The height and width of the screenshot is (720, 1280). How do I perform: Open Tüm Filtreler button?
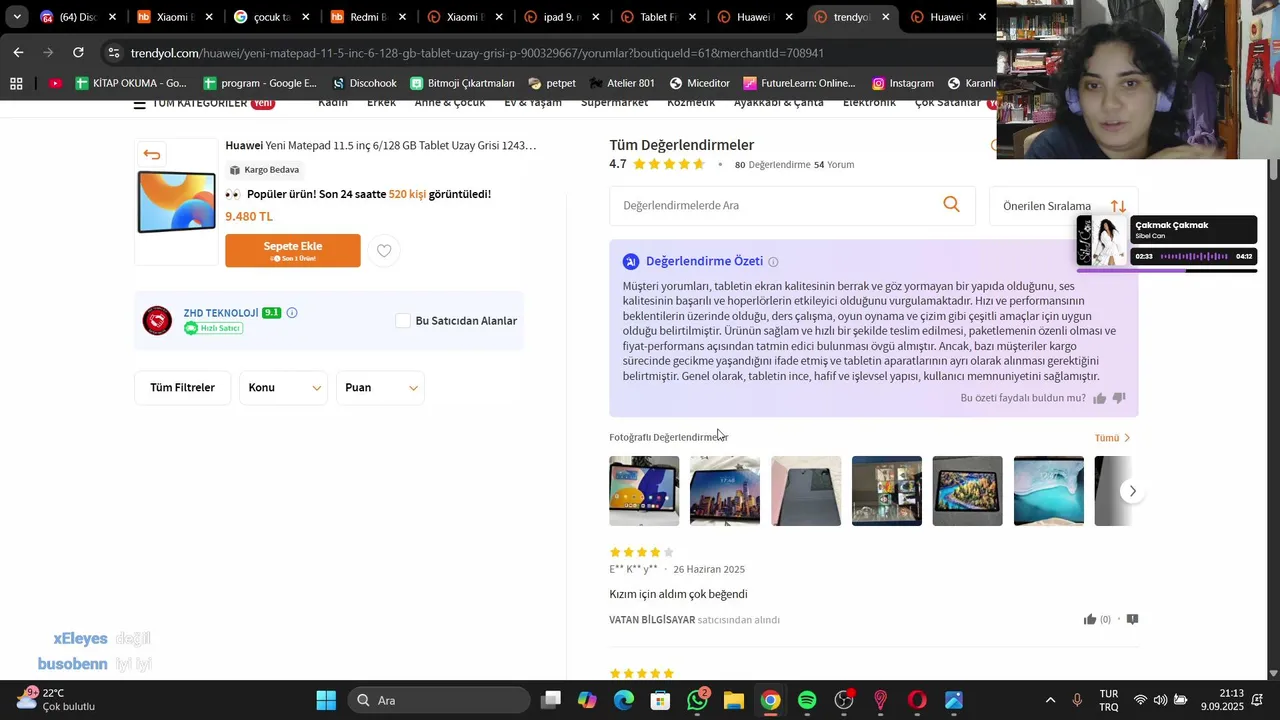[x=182, y=388]
